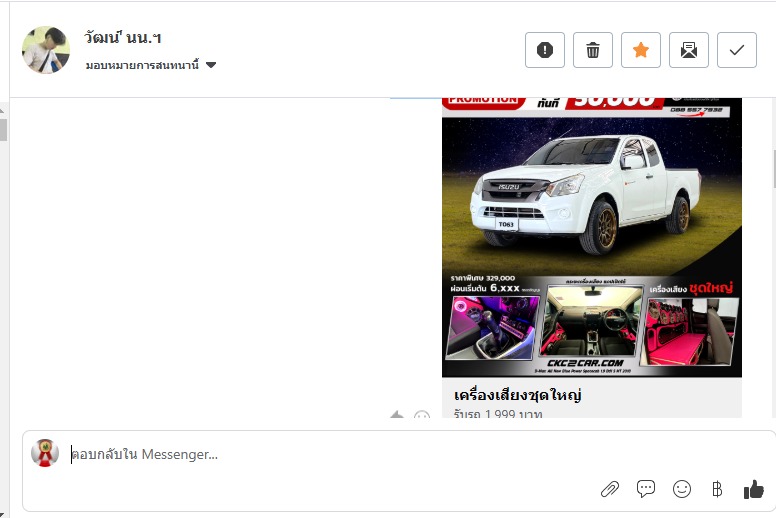Open the white Isuzu pickup ad image
Viewport: 776px width, 518px height.
click(592, 237)
